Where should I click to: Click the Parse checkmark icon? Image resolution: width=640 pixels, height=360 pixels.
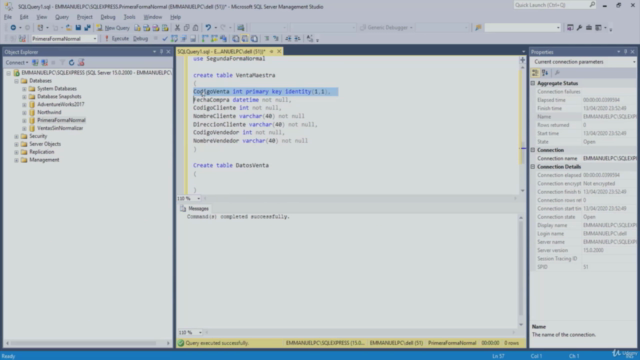tap(165, 38)
